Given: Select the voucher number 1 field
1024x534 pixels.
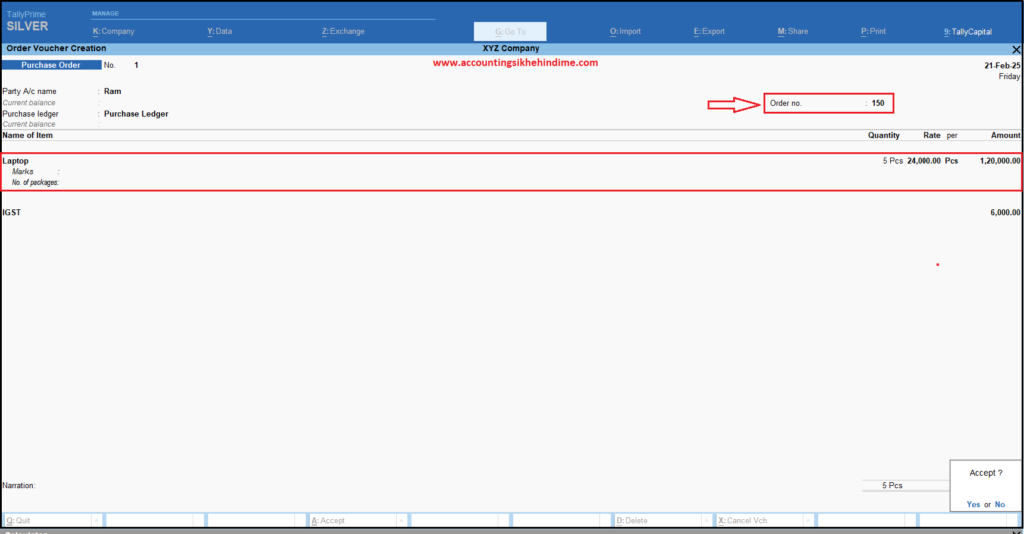Looking at the screenshot, I should coord(136,65).
